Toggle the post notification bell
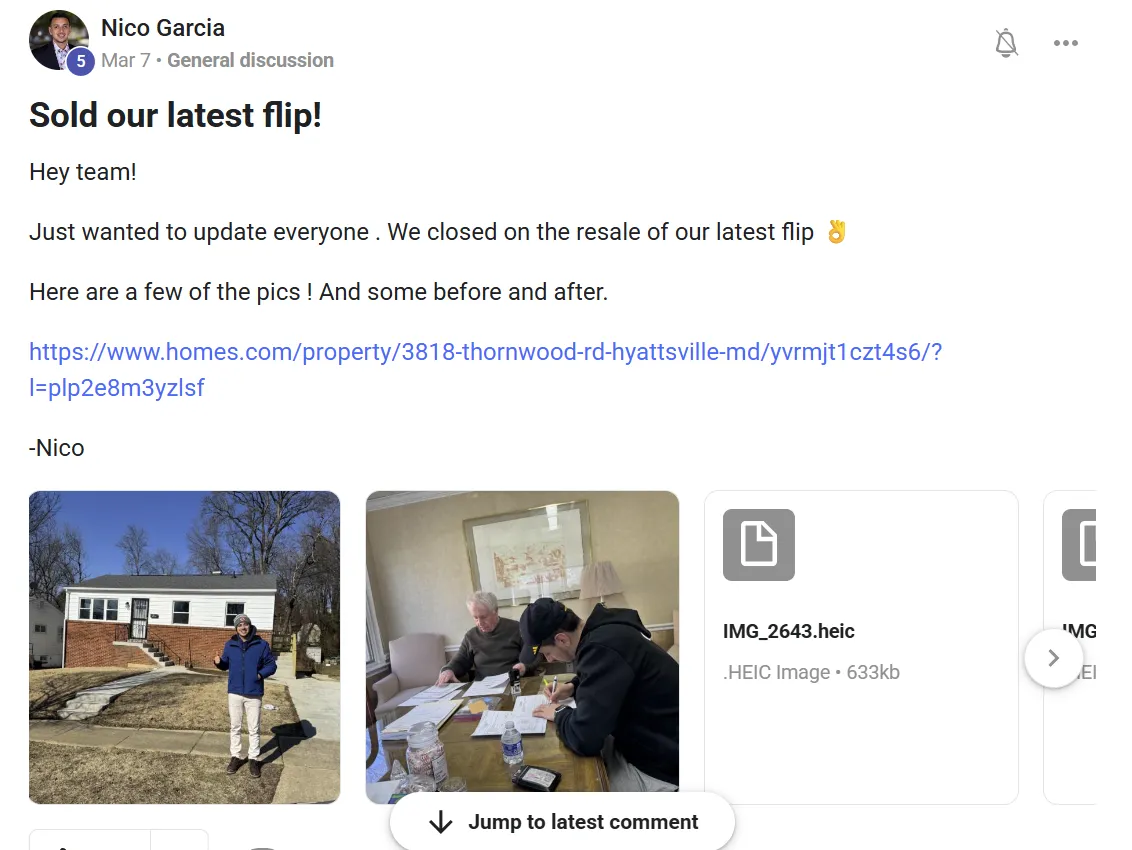 click(1006, 43)
